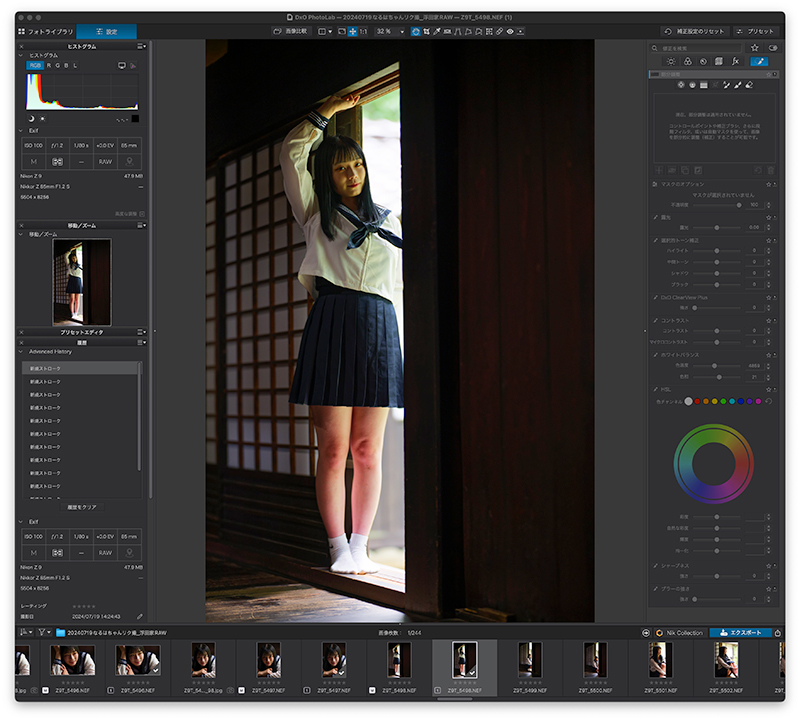The height and width of the screenshot is (720, 800).
Task: Click the HSL color wheel
Action: pyautogui.click(x=714, y=464)
